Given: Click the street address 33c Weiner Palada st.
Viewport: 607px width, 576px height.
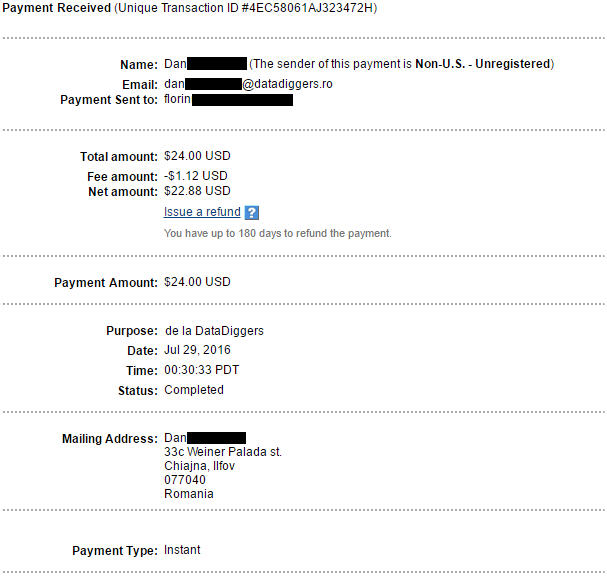Looking at the screenshot, I should (223, 452).
